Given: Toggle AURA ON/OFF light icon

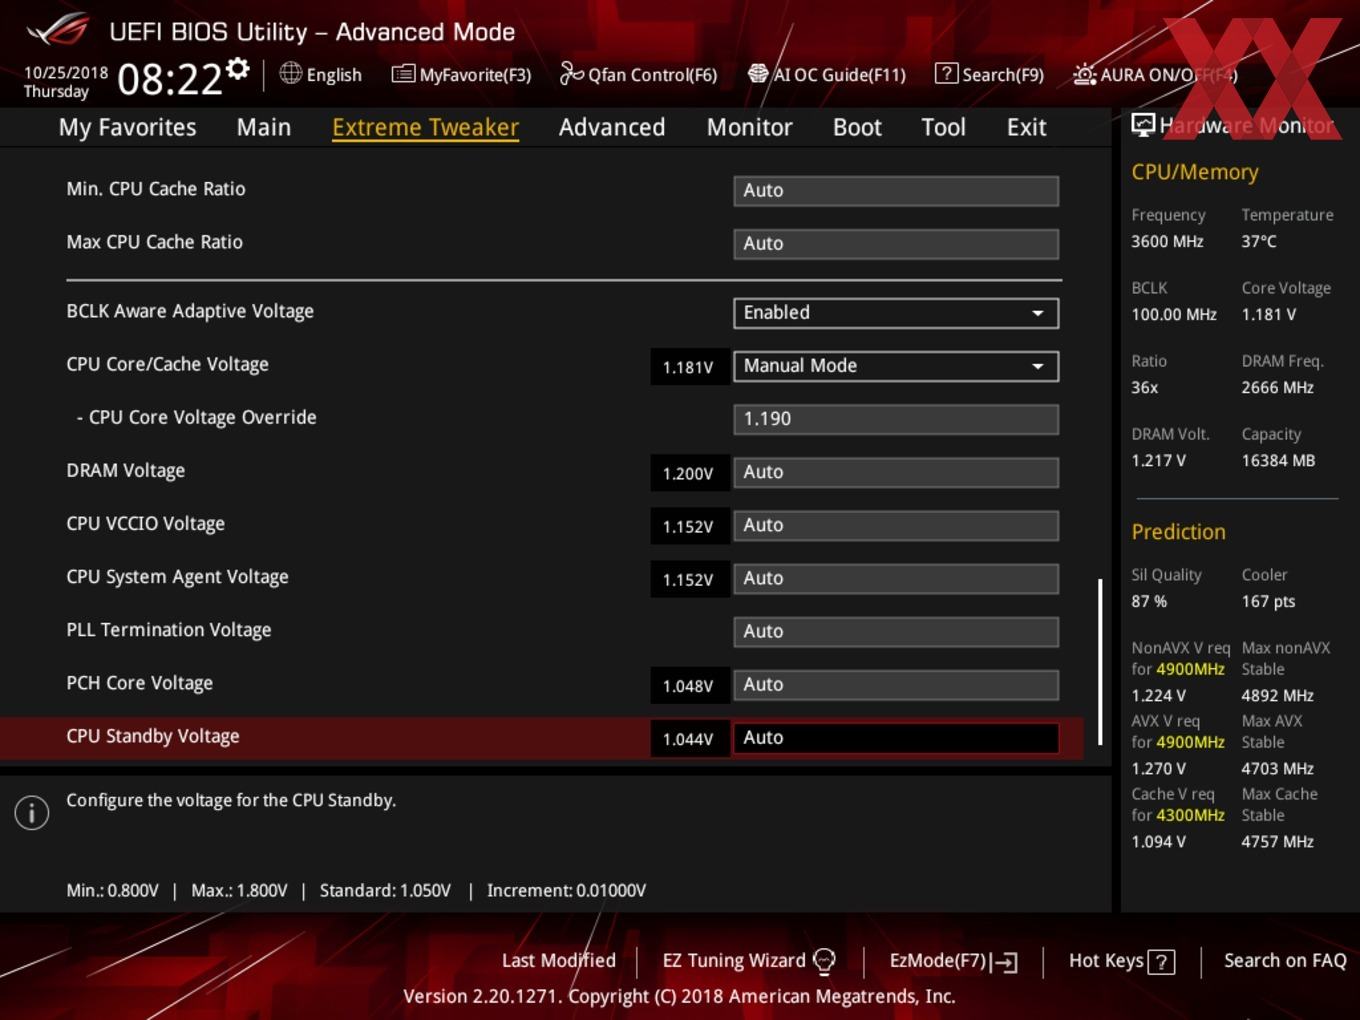Looking at the screenshot, I should click(1084, 74).
